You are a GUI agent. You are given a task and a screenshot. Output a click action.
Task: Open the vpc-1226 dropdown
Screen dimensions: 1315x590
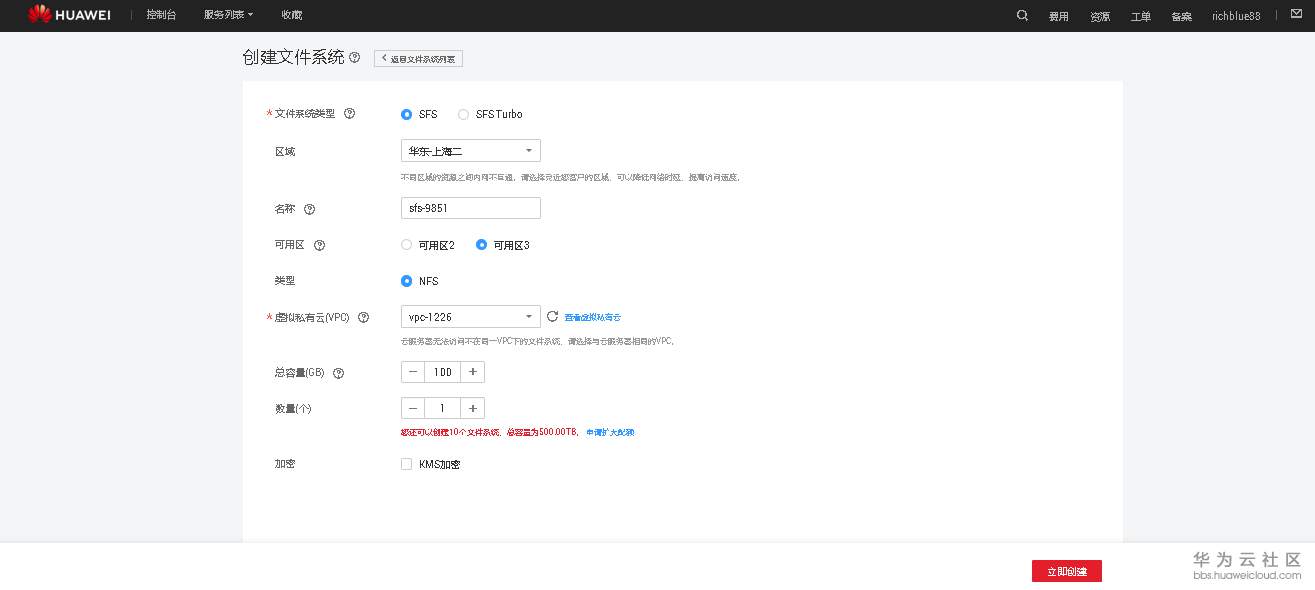pos(470,317)
